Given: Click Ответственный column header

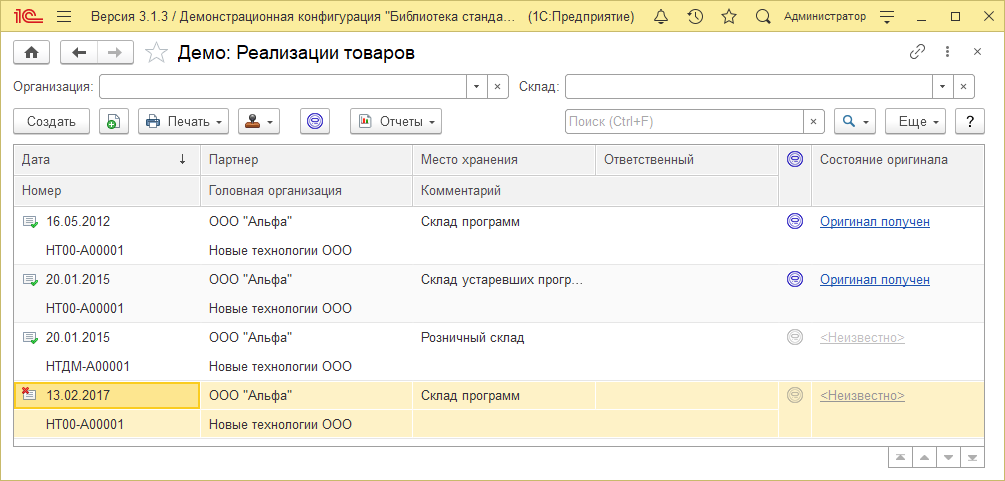Looking at the screenshot, I should (687, 160).
